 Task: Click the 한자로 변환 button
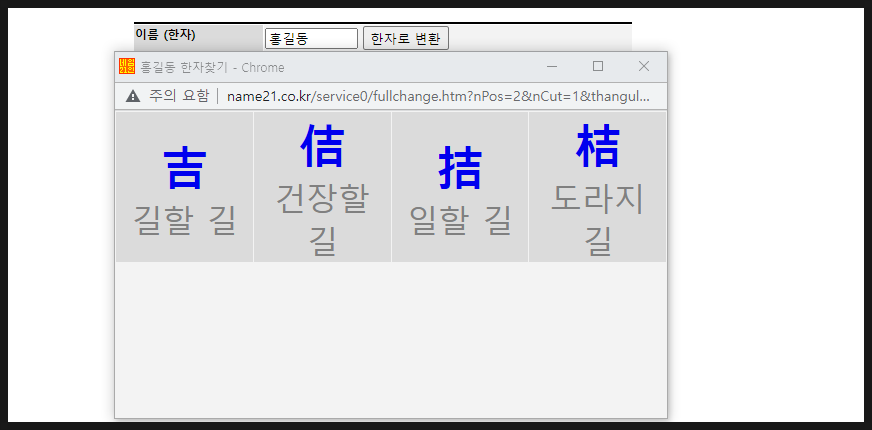pyautogui.click(x=405, y=38)
